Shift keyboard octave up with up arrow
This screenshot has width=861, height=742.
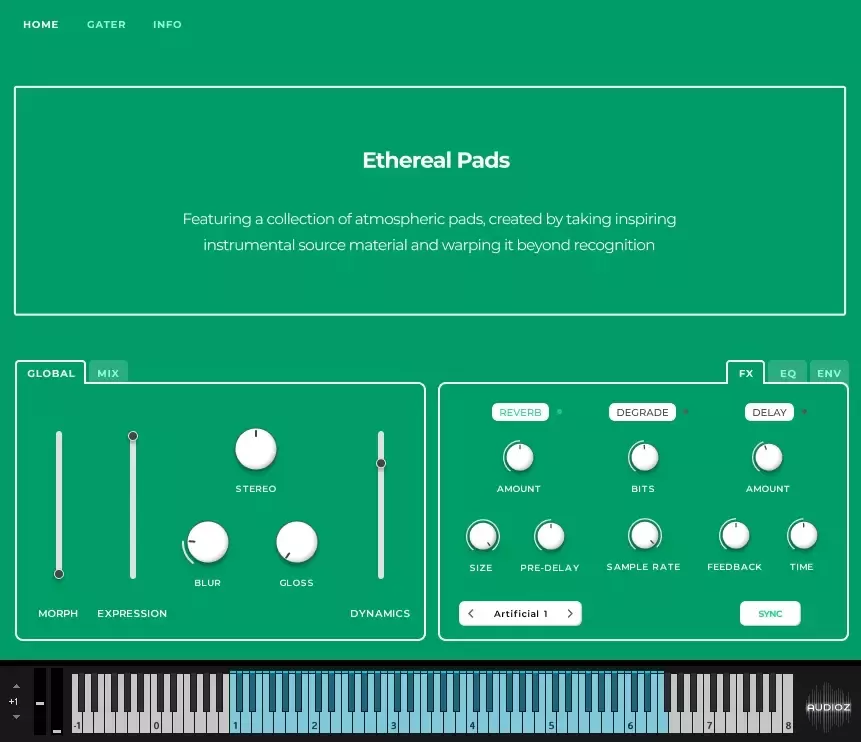click(16, 686)
